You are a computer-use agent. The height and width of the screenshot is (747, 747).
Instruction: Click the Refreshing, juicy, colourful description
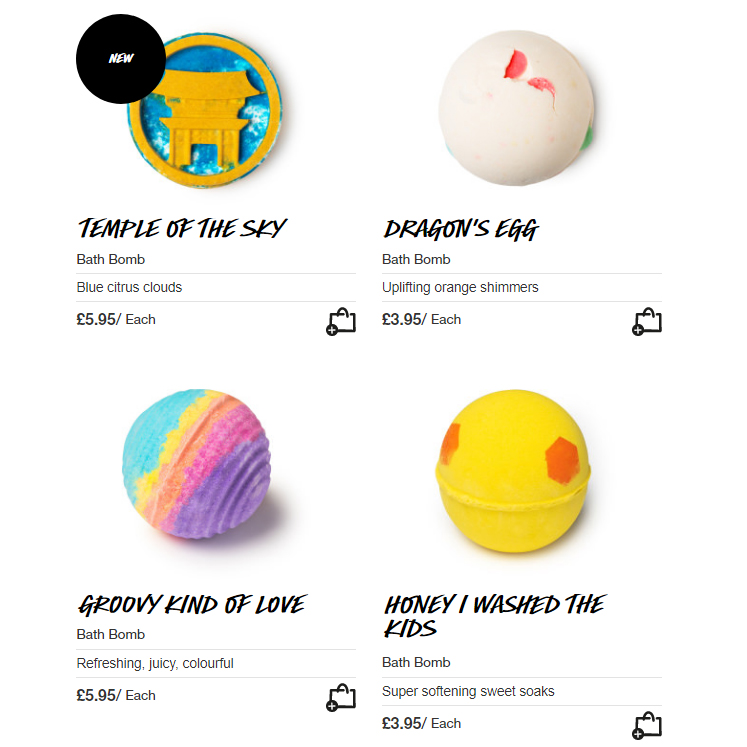pyautogui.click(x=155, y=663)
